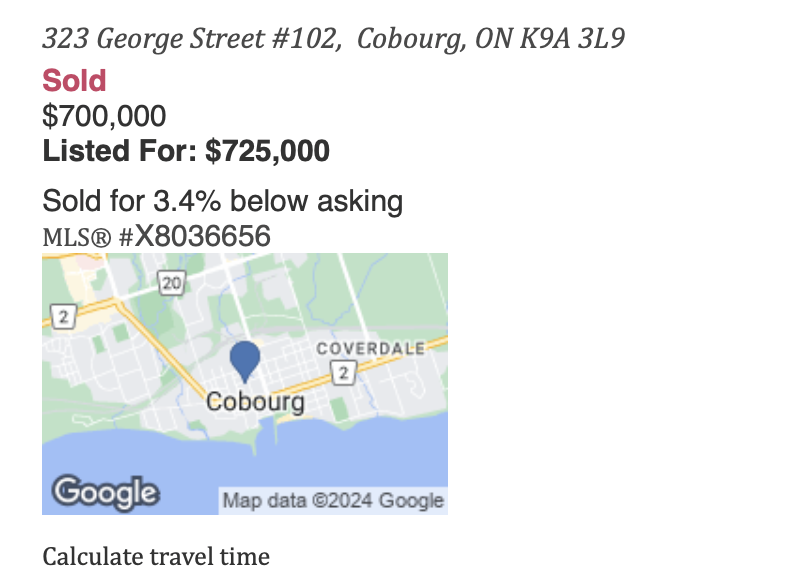Click the Map data ©2024 Google attribution
790x582 pixels.
coord(332,500)
